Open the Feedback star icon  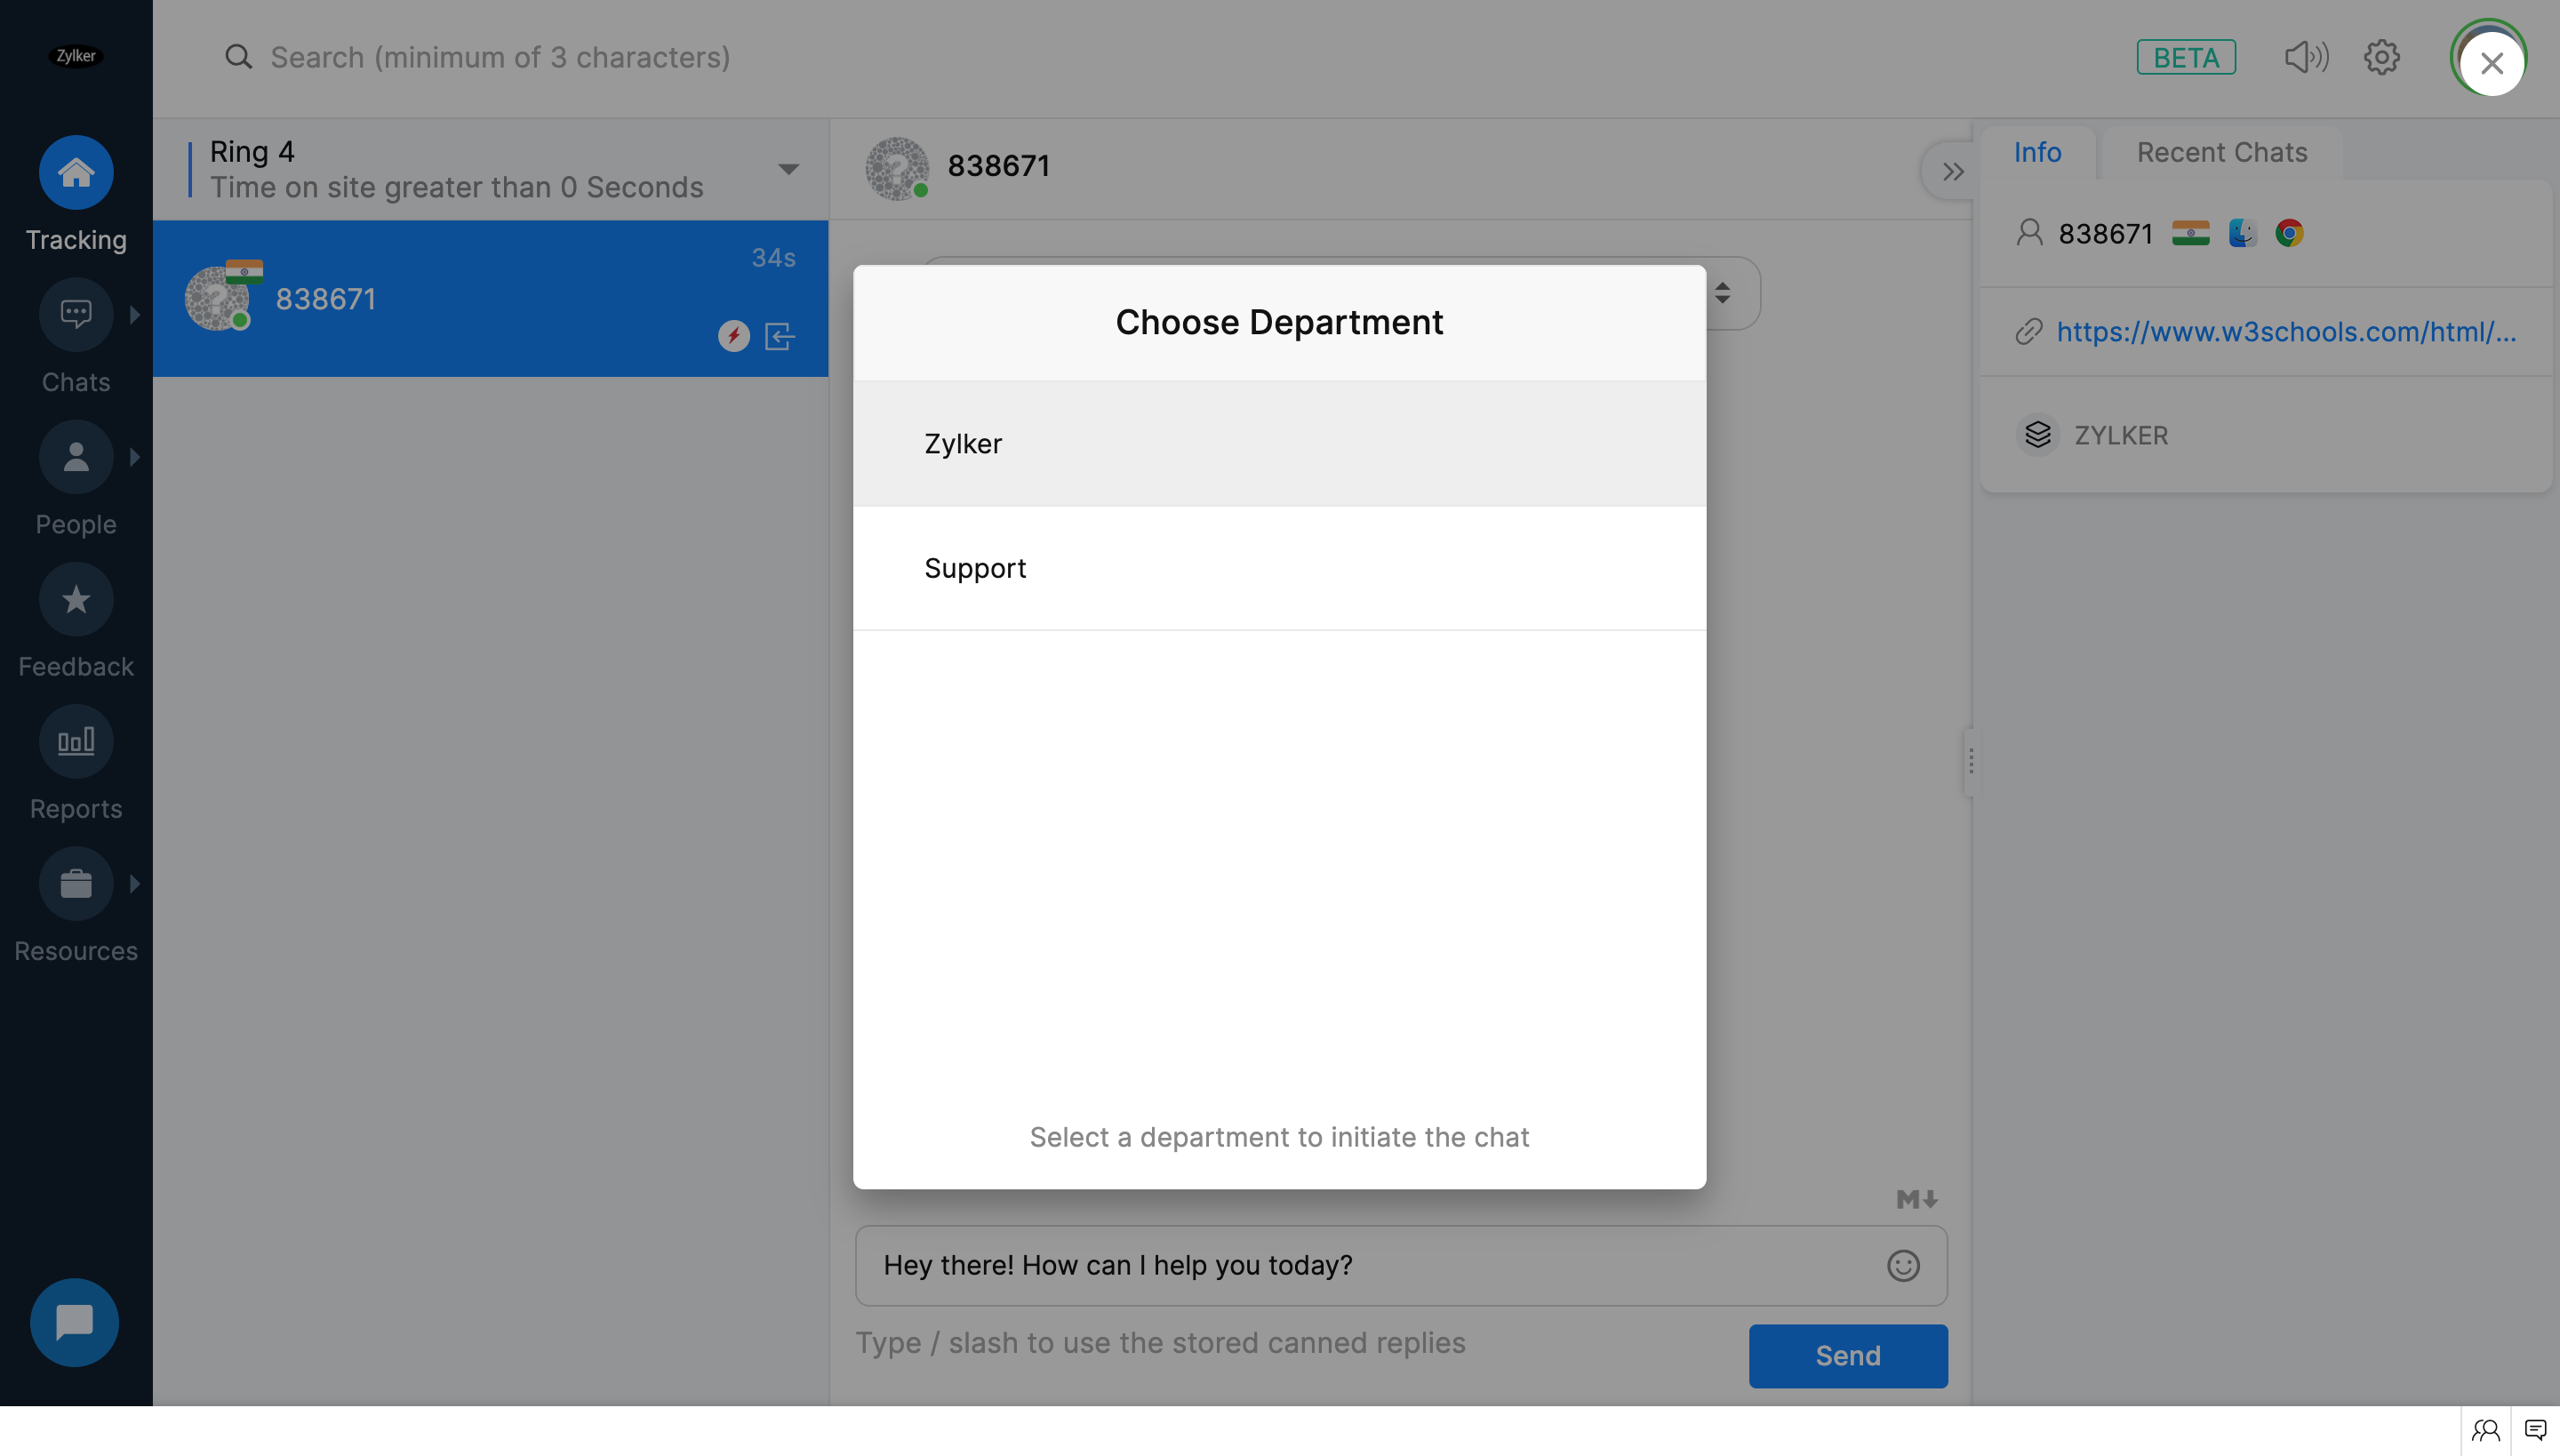point(76,600)
